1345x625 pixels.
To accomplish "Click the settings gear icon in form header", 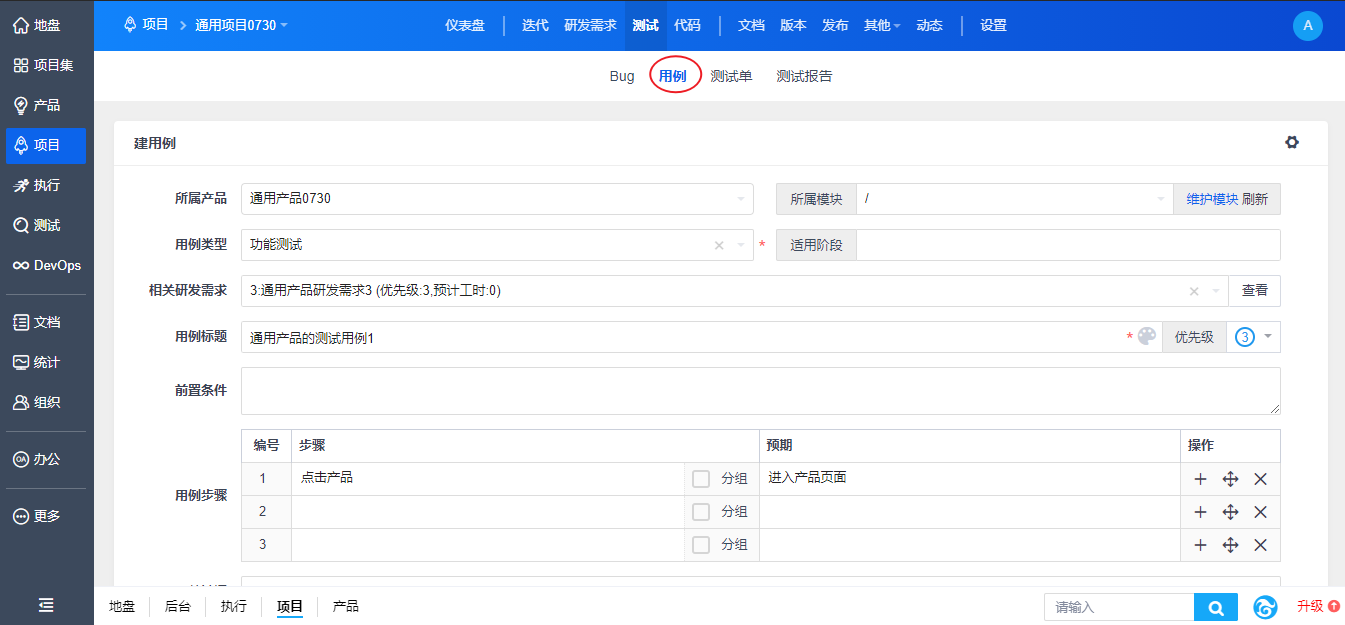I will (x=1291, y=143).
